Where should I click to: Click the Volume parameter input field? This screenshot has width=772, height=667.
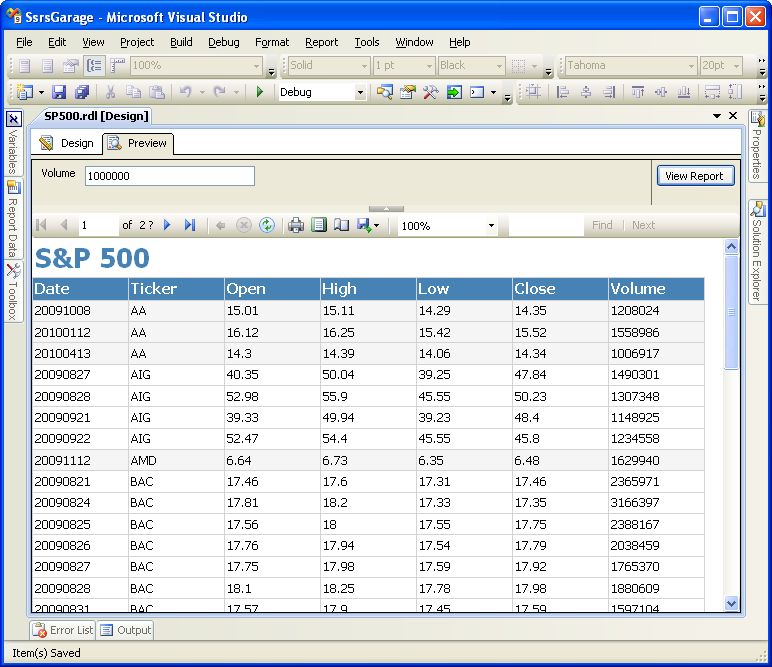(169, 176)
